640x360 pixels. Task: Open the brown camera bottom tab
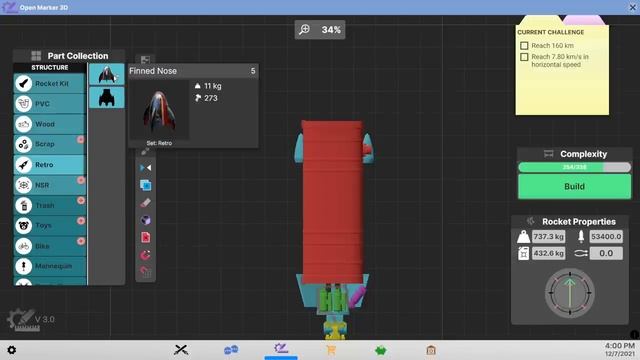tap(431, 350)
